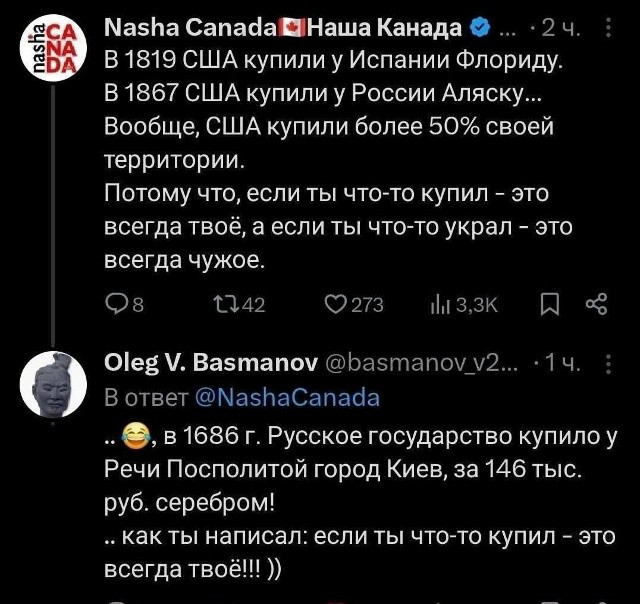640x604 pixels.
Task: Open Nasha Canada profile avatar
Action: click(x=51, y=48)
